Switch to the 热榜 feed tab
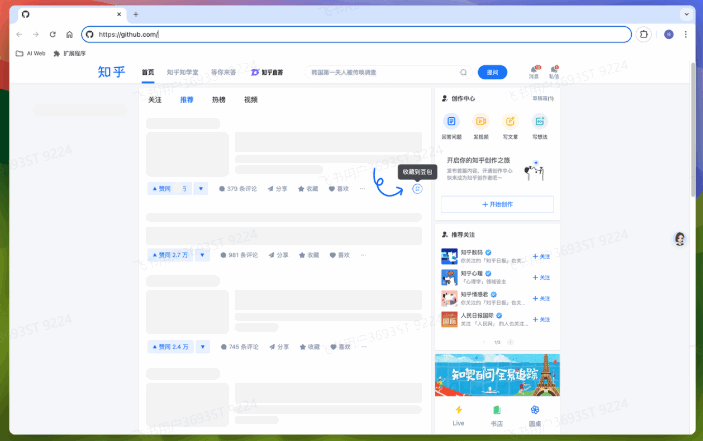 218,99
